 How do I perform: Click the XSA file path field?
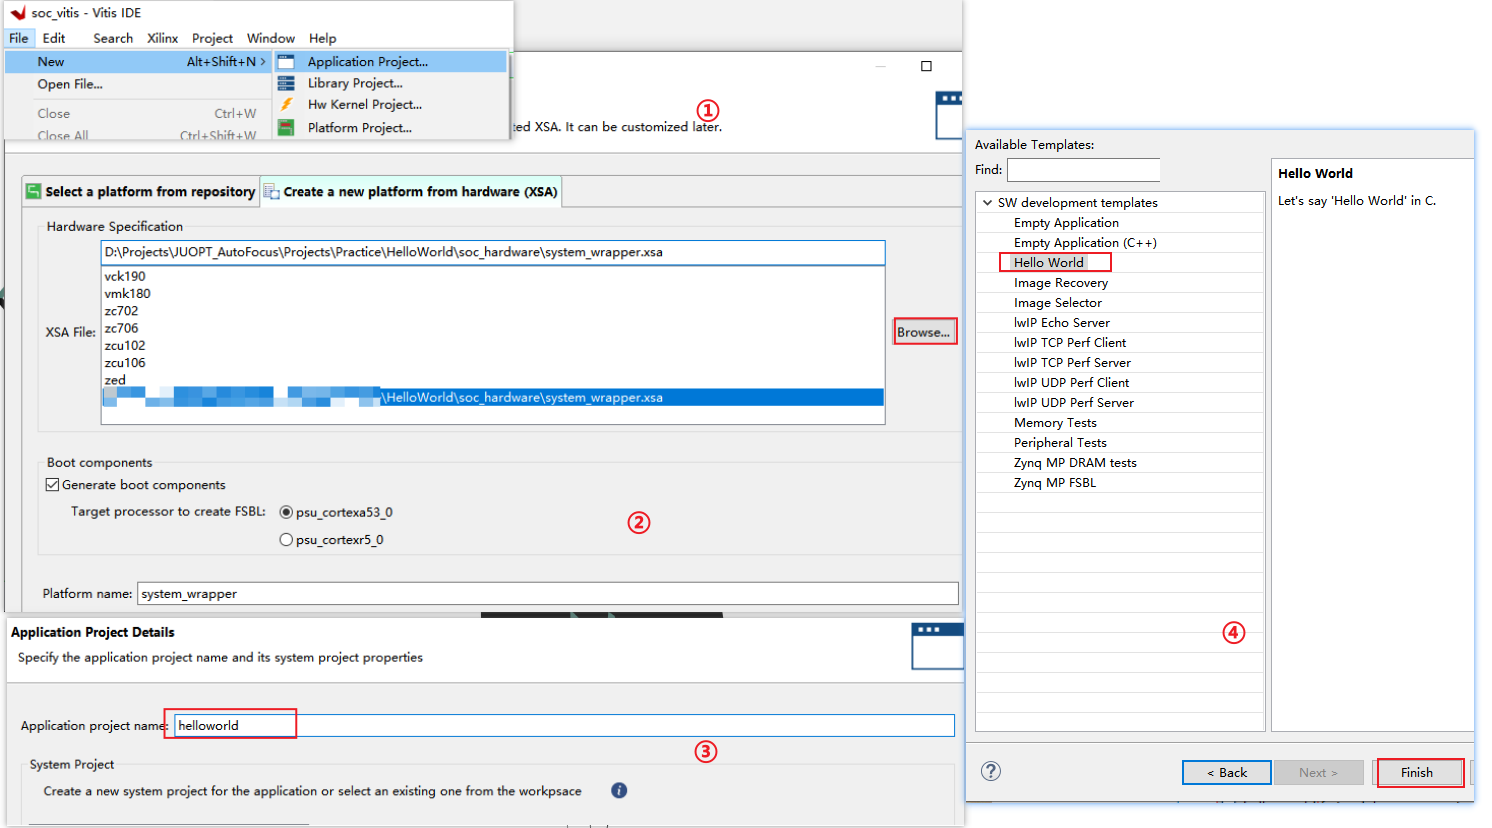point(493,252)
